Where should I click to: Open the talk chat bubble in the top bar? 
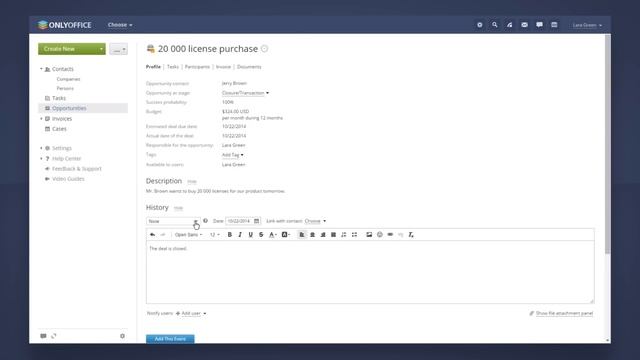539,25
